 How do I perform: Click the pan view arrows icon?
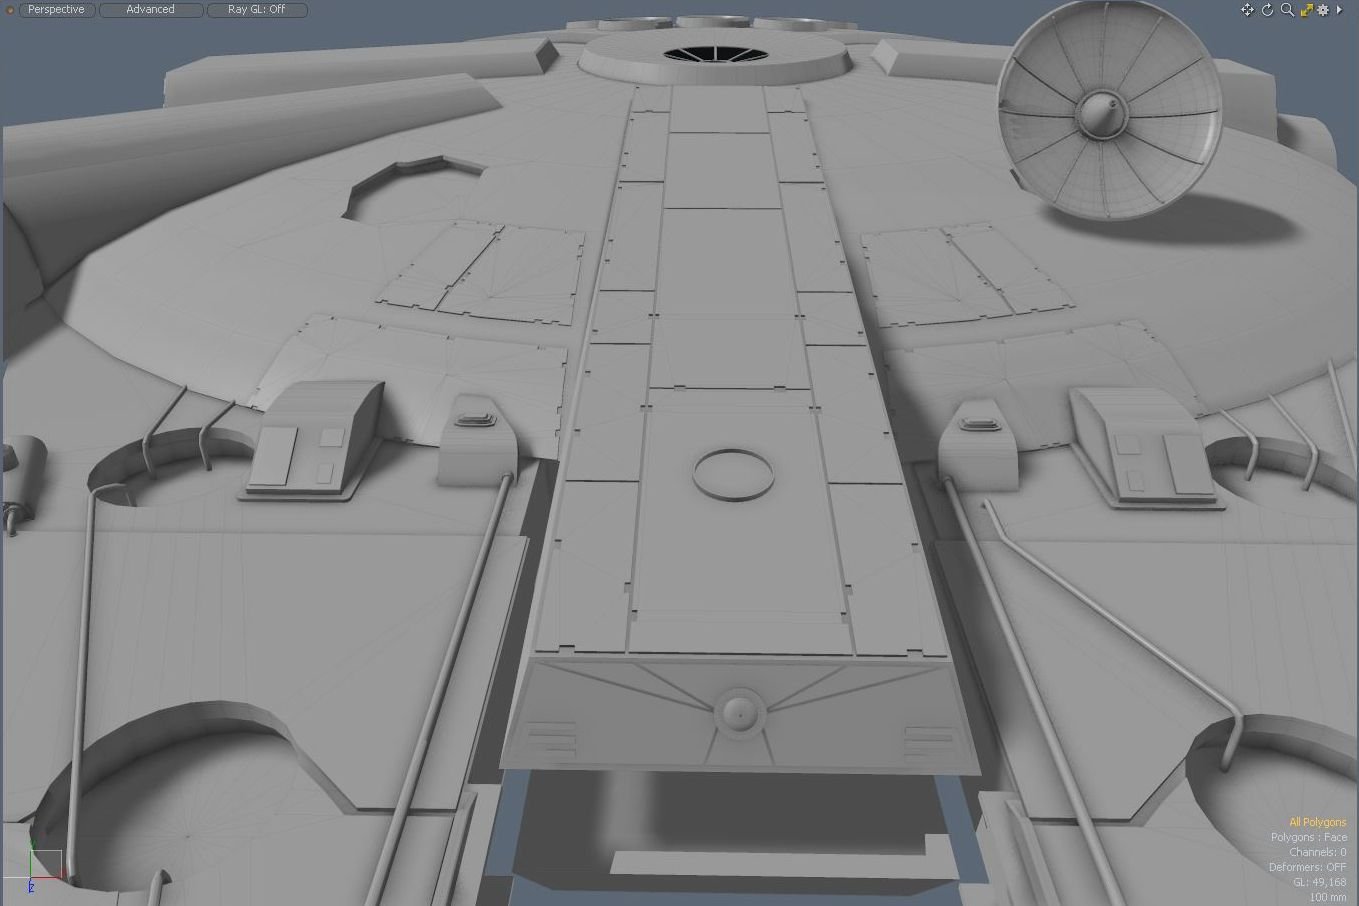(x=1247, y=10)
